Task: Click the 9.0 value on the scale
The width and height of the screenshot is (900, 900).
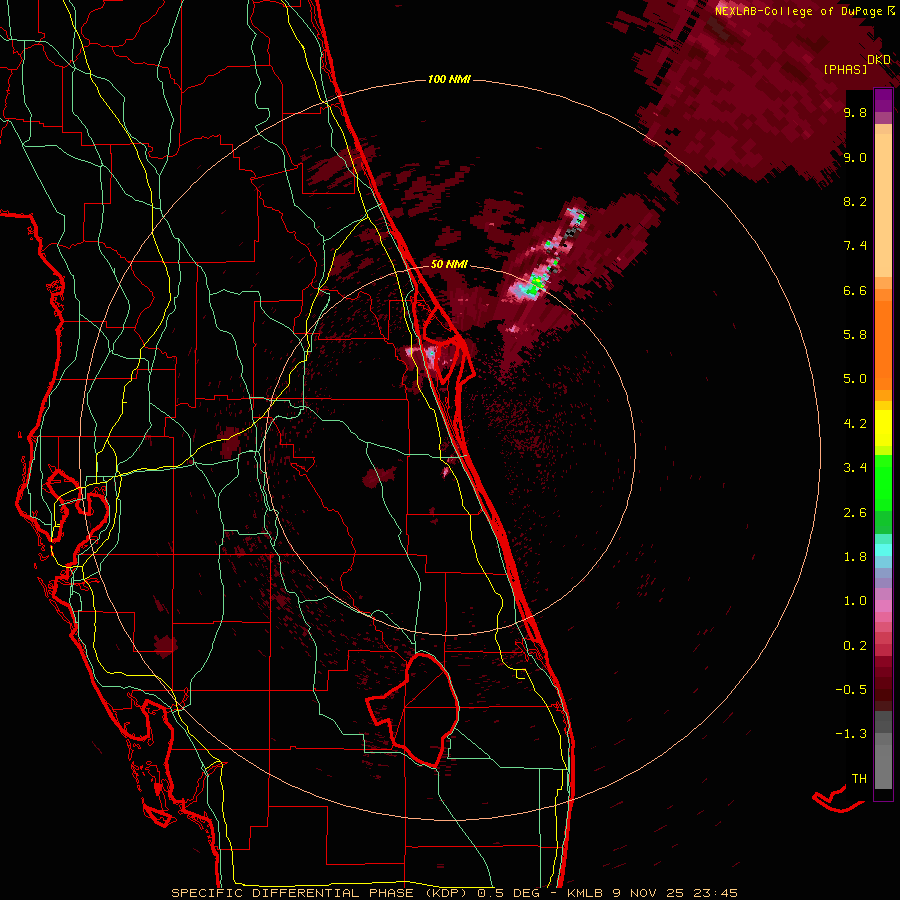Action: 855,157
